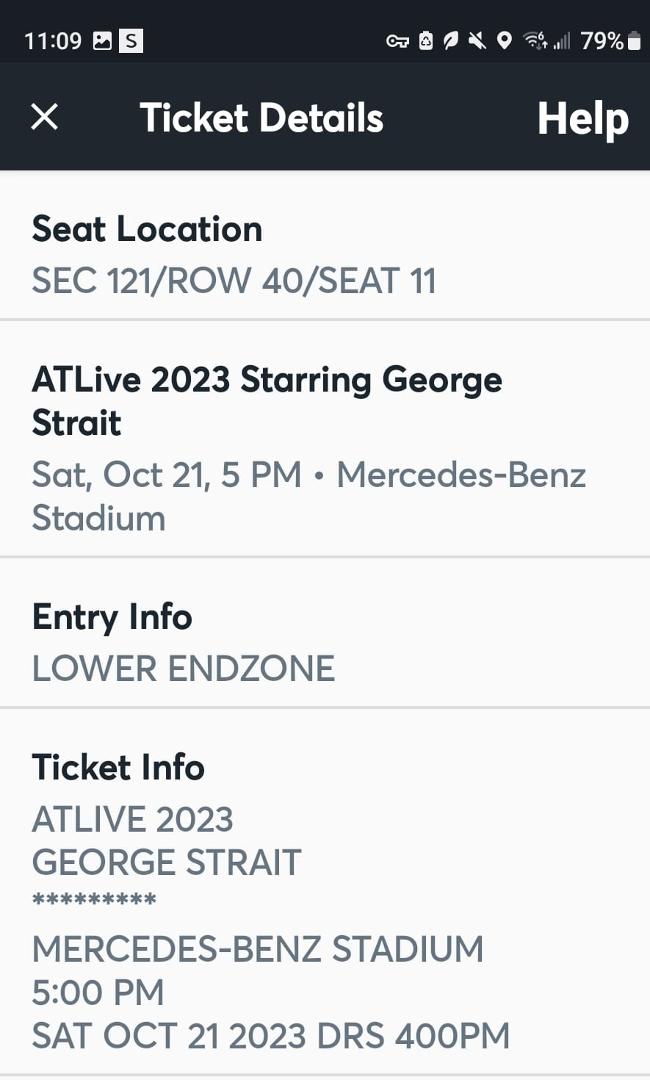Tap the S app notification icon
This screenshot has width=650, height=1080.
[x=131, y=41]
